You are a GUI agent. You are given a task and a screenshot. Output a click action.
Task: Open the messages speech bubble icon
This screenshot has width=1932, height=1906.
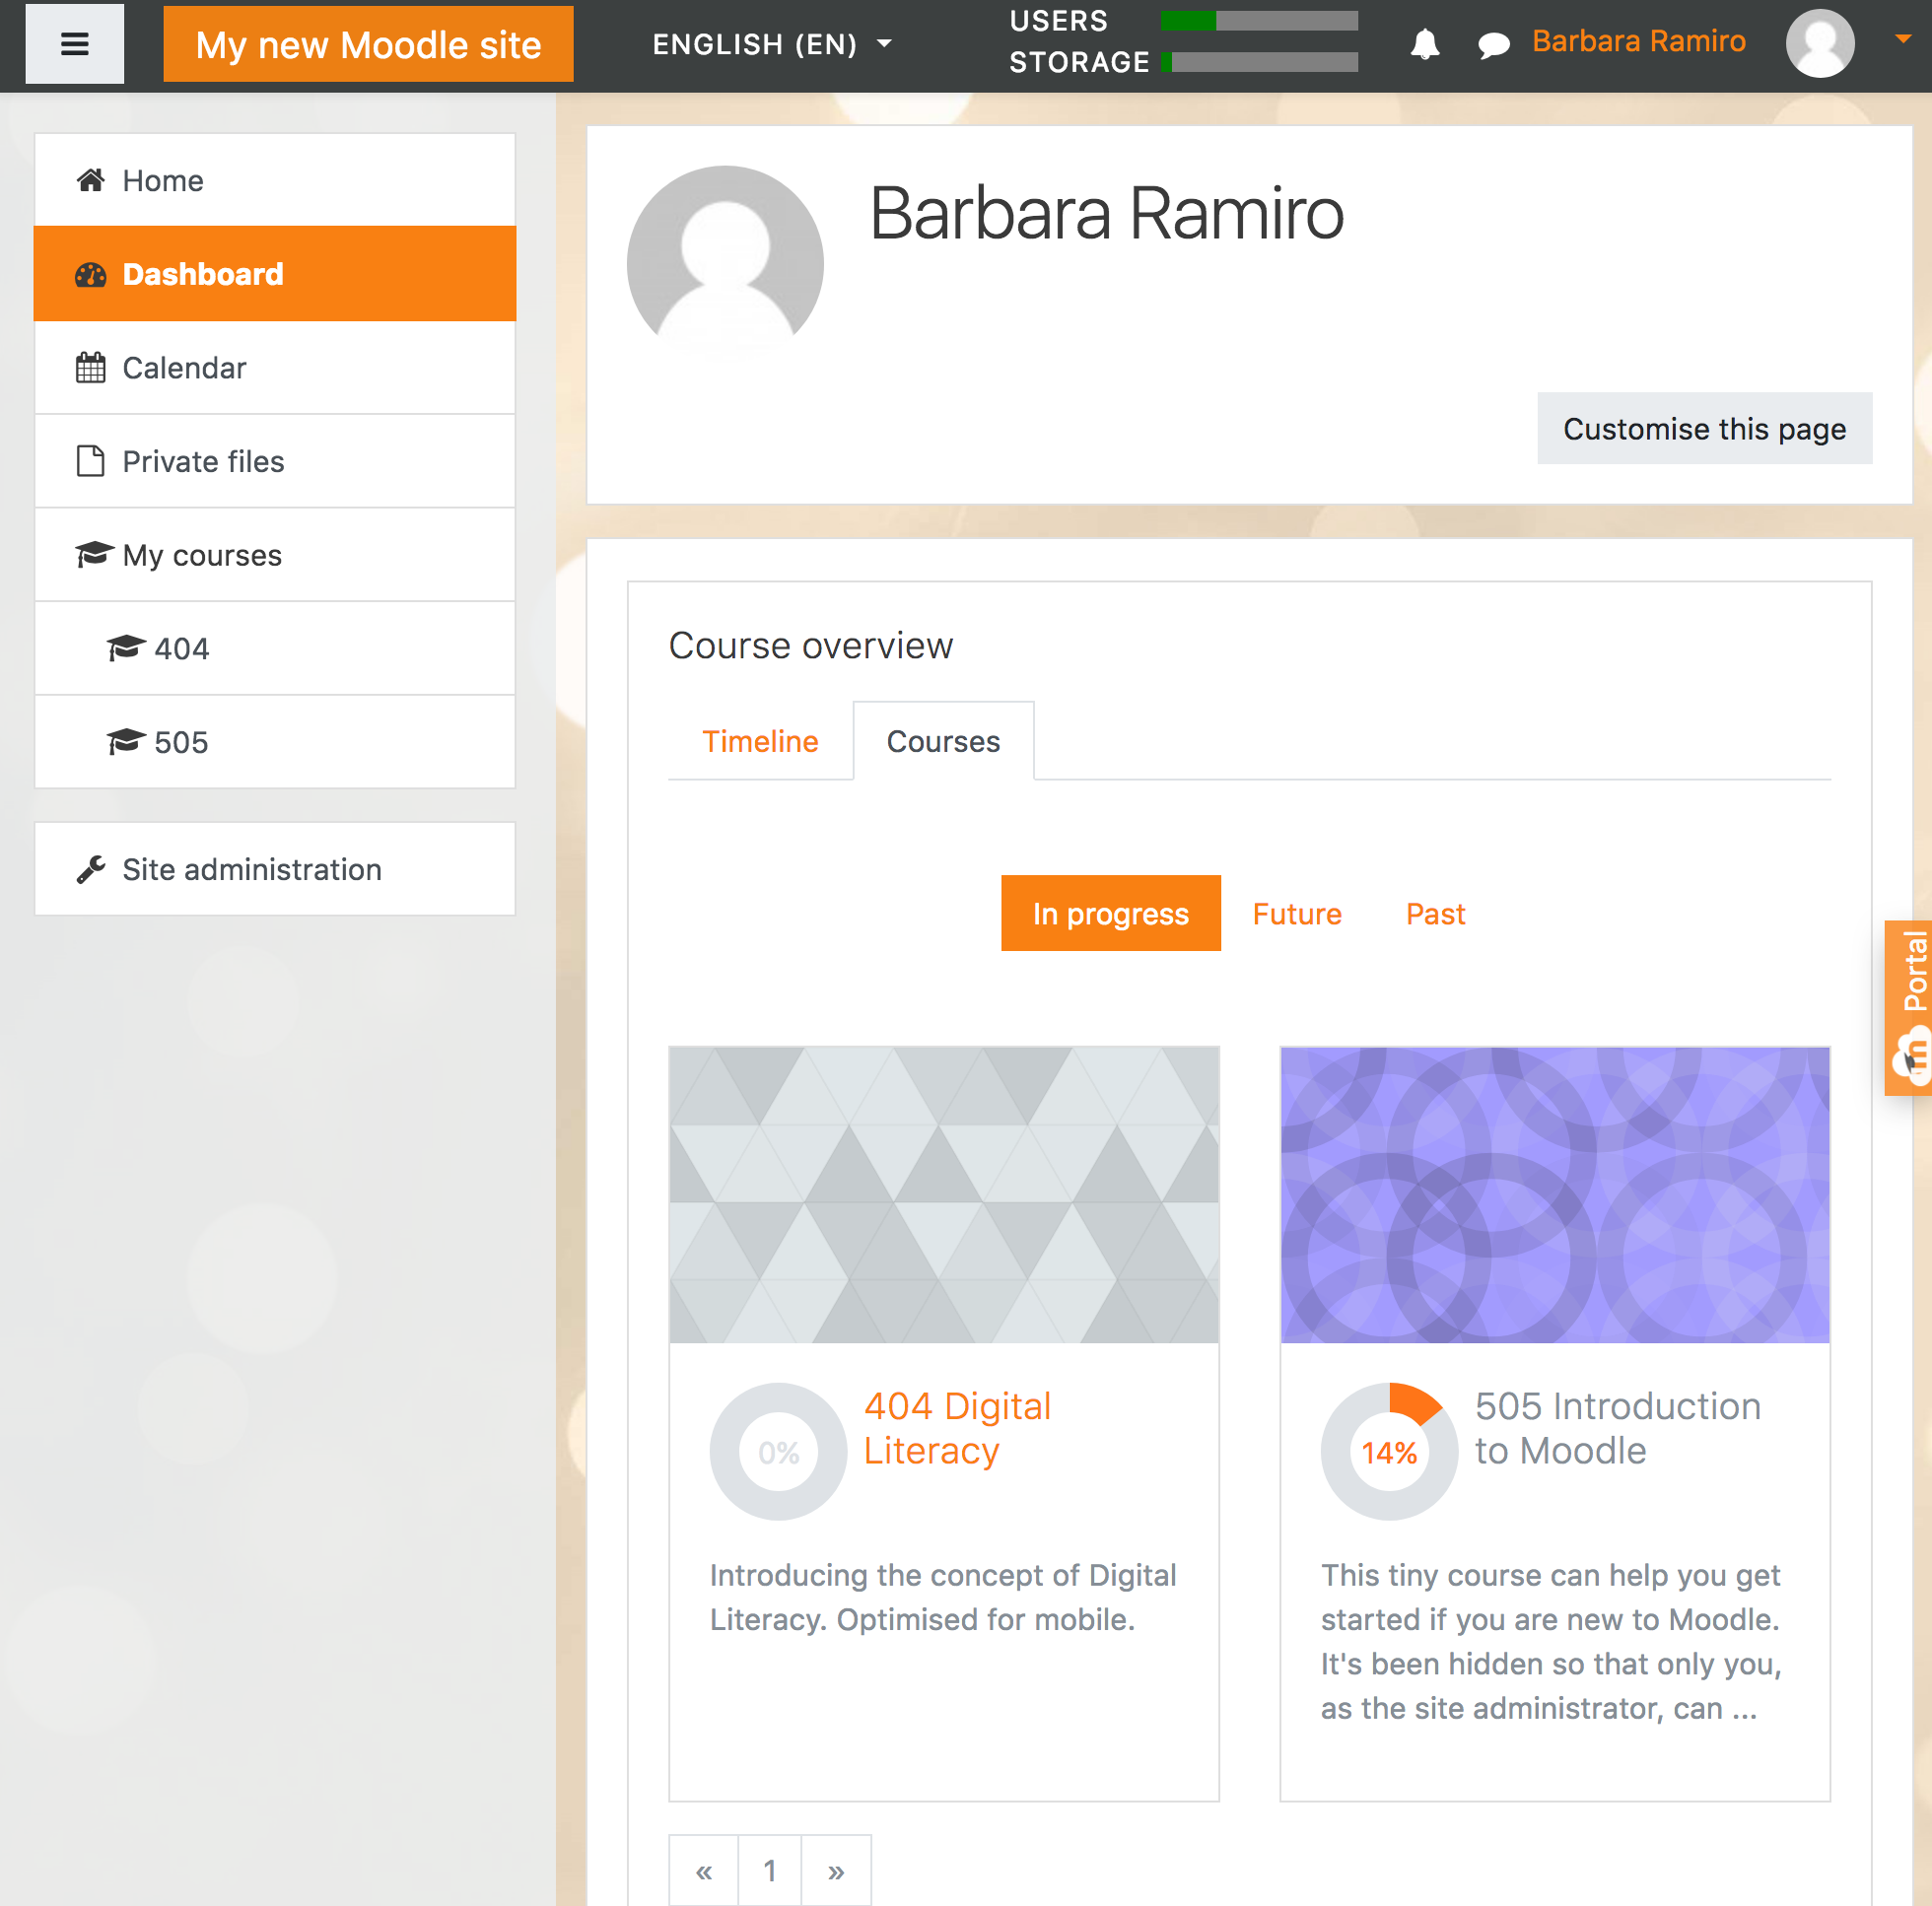click(x=1493, y=45)
